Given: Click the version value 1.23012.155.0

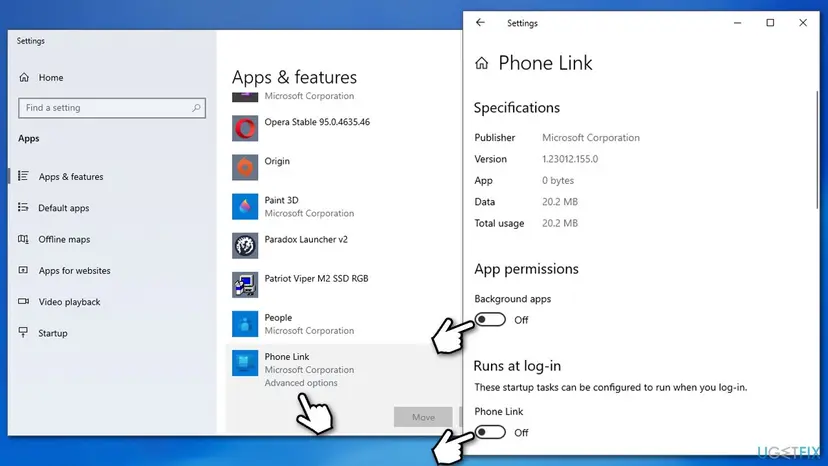Looking at the screenshot, I should [570, 159].
